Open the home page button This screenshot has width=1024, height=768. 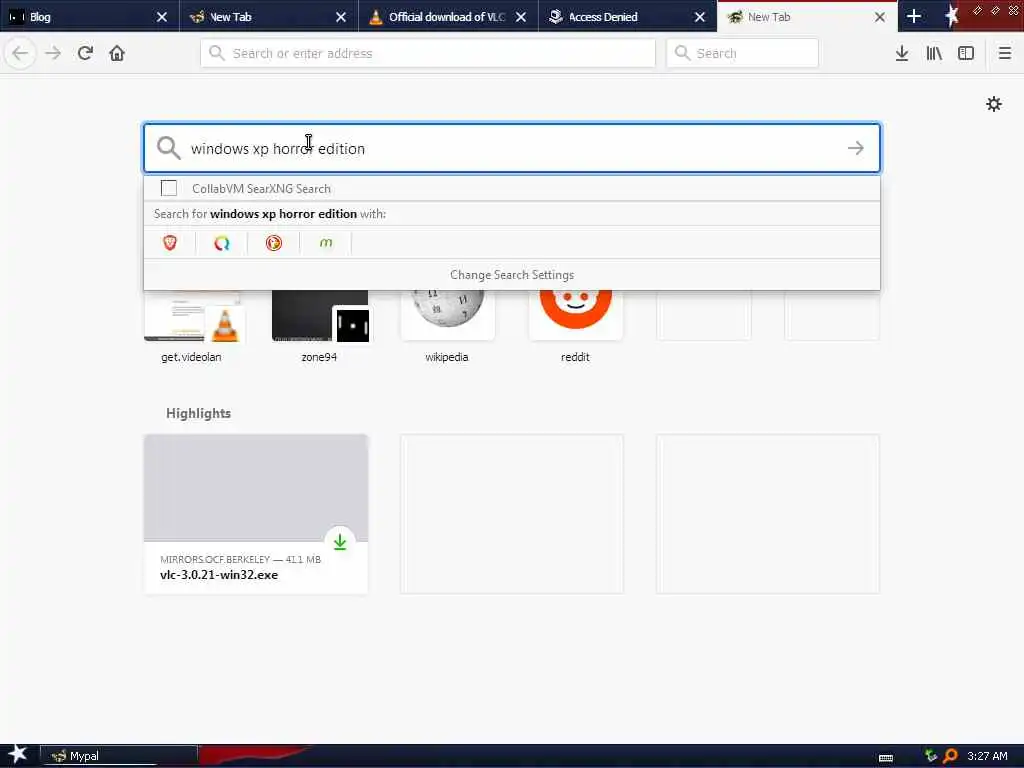(x=117, y=53)
